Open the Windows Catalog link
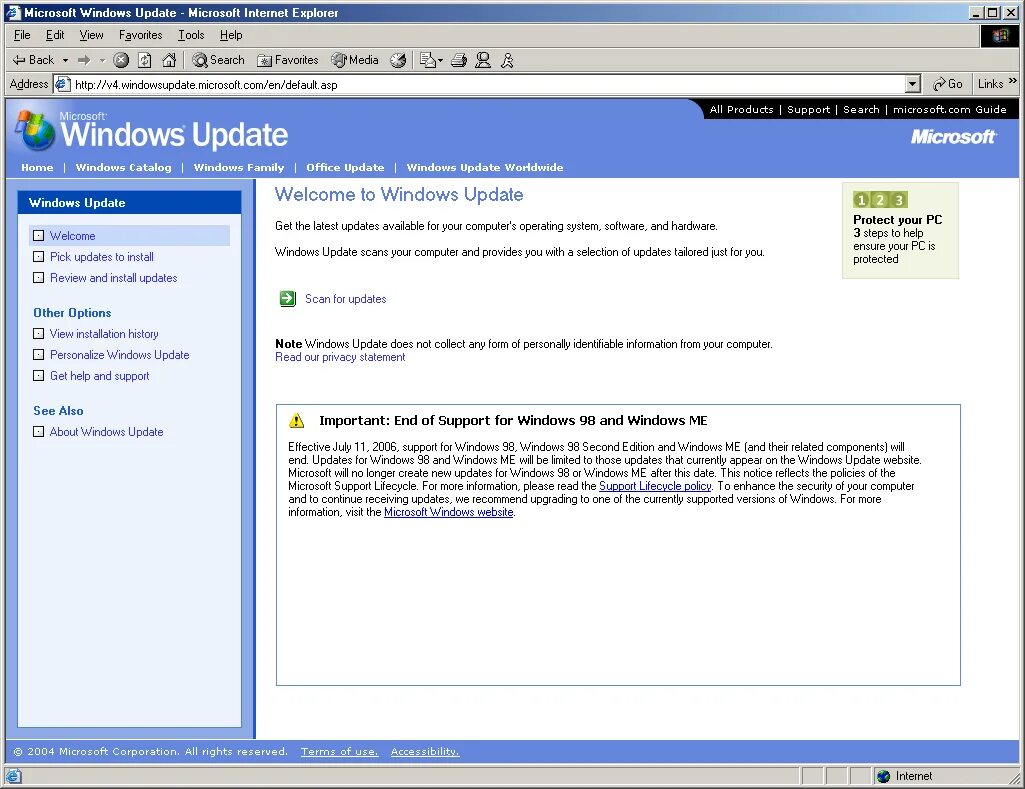1025x789 pixels. [x=124, y=167]
